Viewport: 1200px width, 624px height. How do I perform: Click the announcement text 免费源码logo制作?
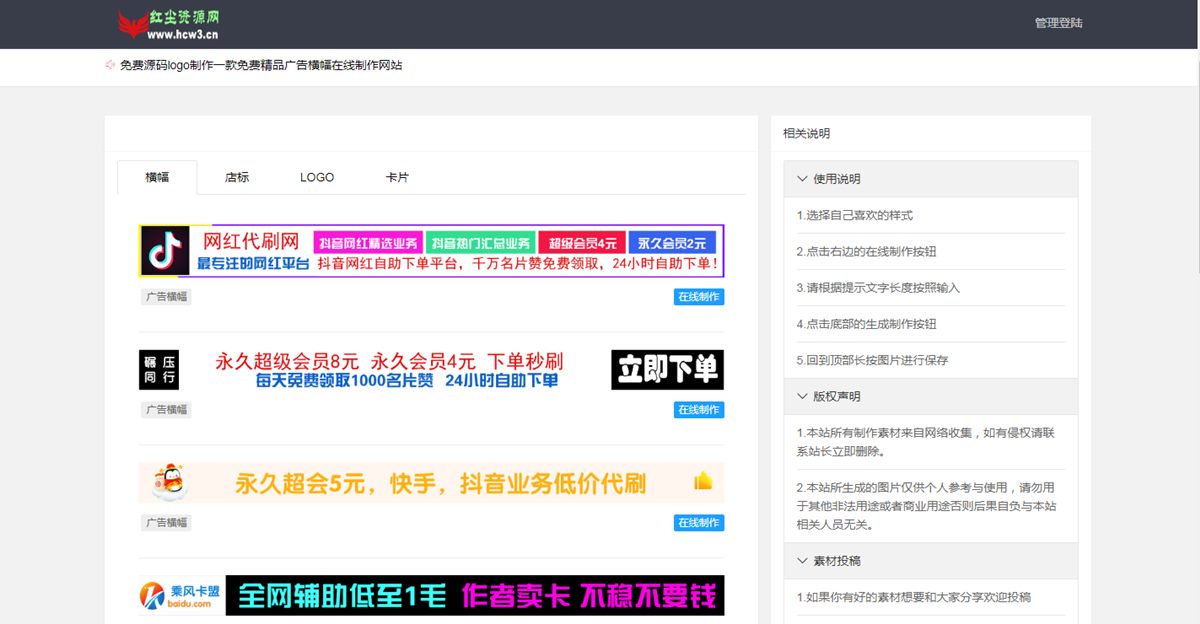[261, 65]
